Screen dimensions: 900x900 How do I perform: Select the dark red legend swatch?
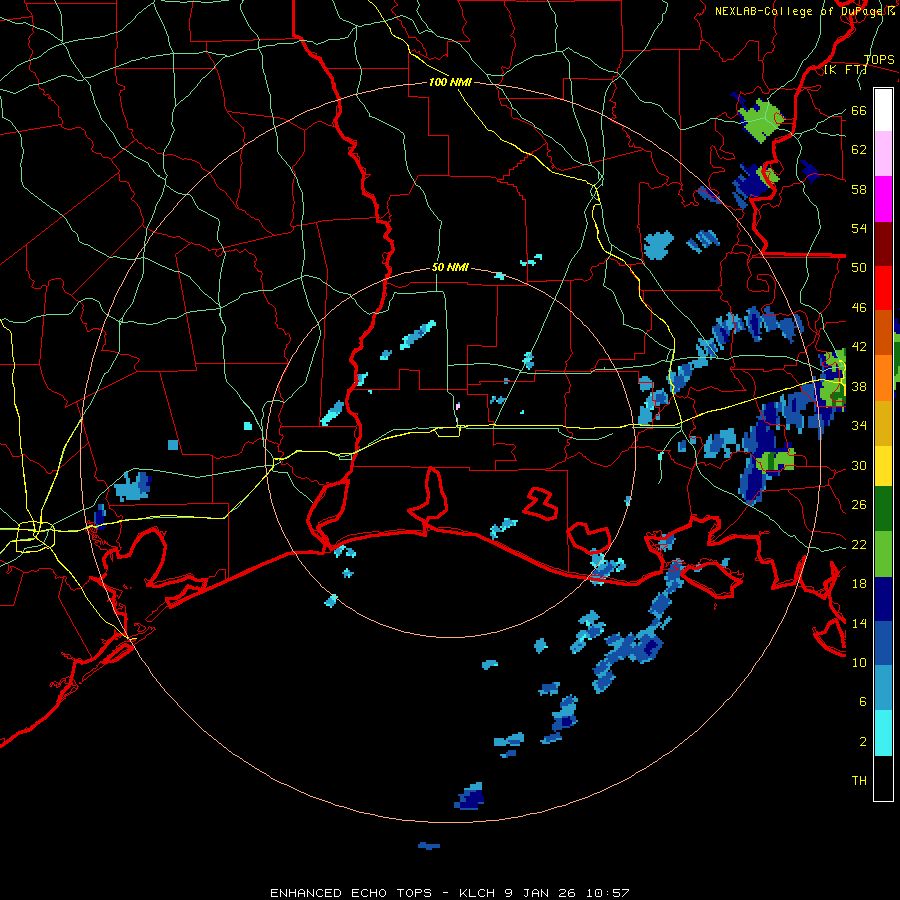pyautogui.click(x=883, y=243)
